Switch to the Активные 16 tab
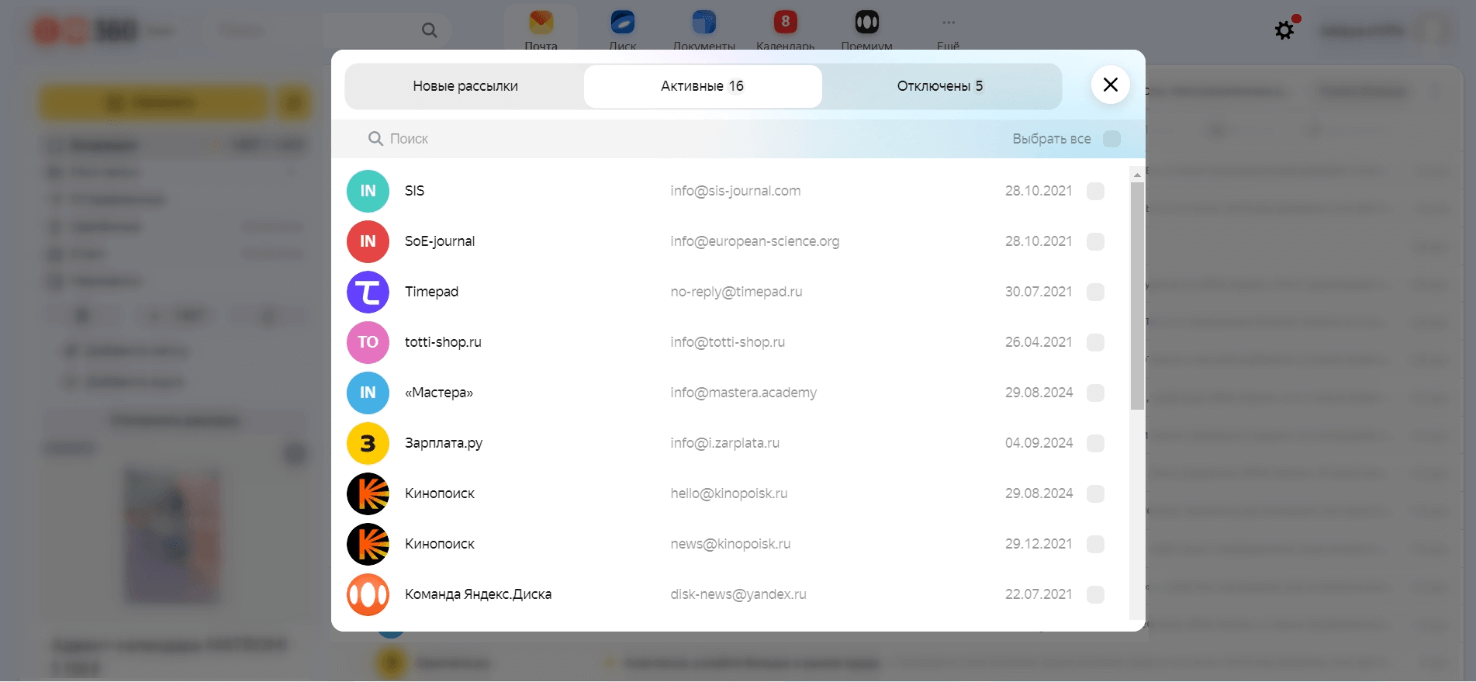The width and height of the screenshot is (1476, 682). tap(703, 86)
